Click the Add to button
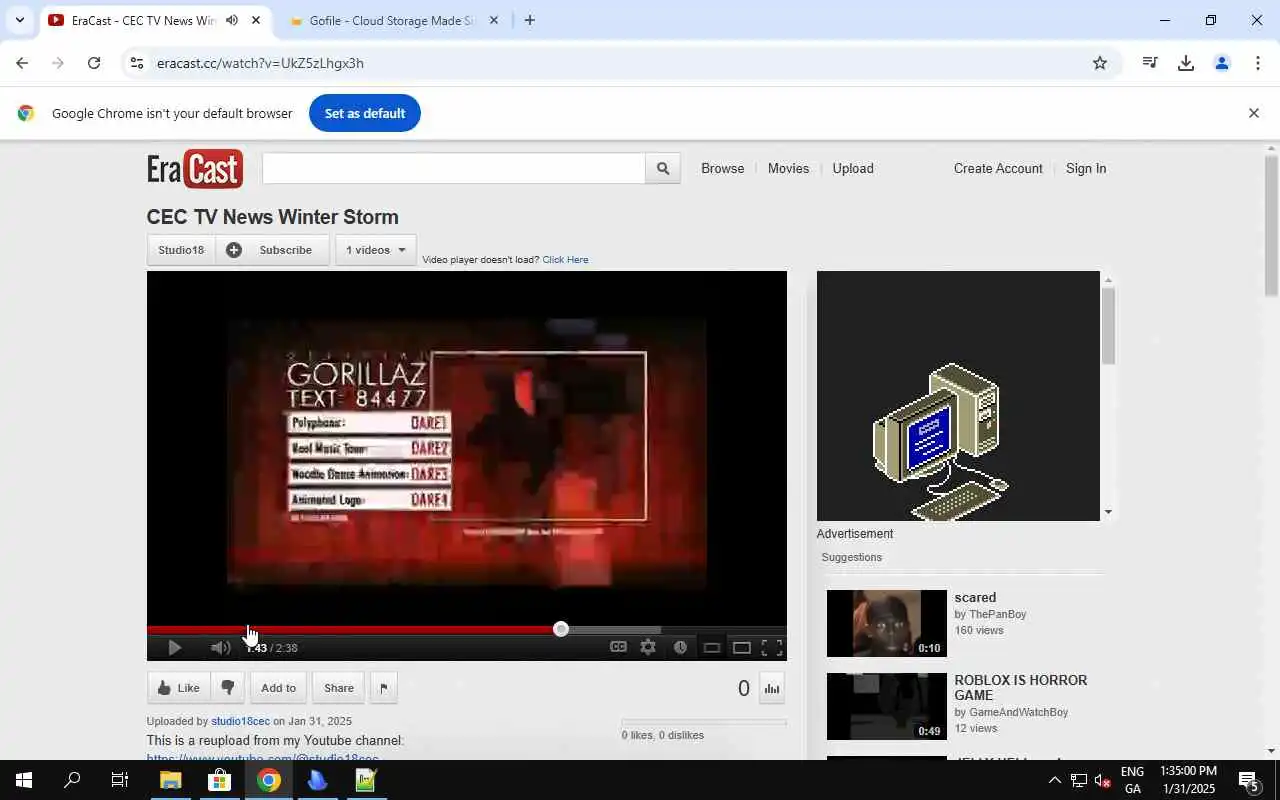1280x800 pixels. click(278, 688)
